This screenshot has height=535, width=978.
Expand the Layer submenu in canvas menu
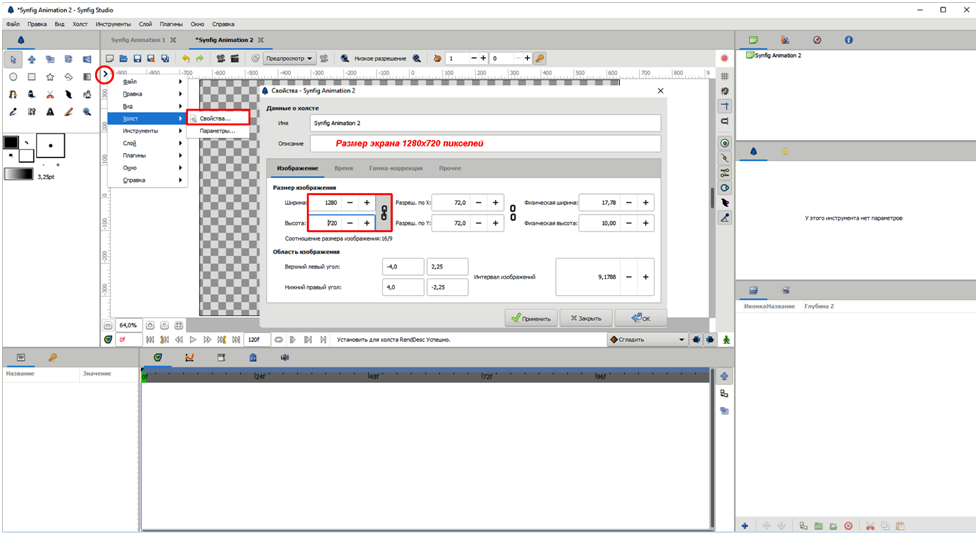pyautogui.click(x=147, y=143)
